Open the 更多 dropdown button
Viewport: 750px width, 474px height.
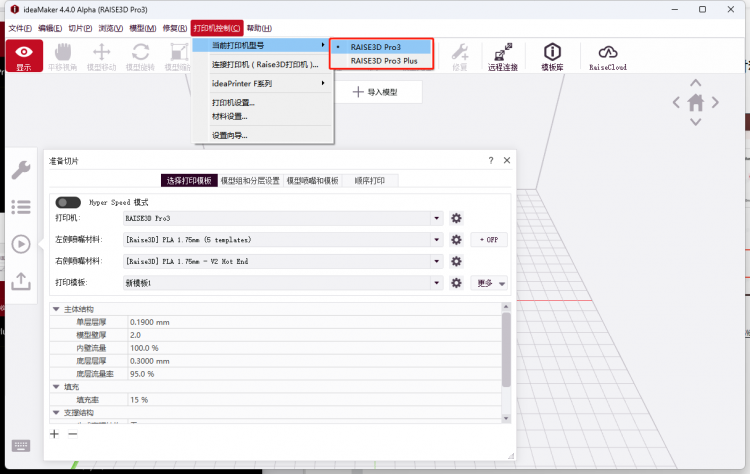[489, 283]
